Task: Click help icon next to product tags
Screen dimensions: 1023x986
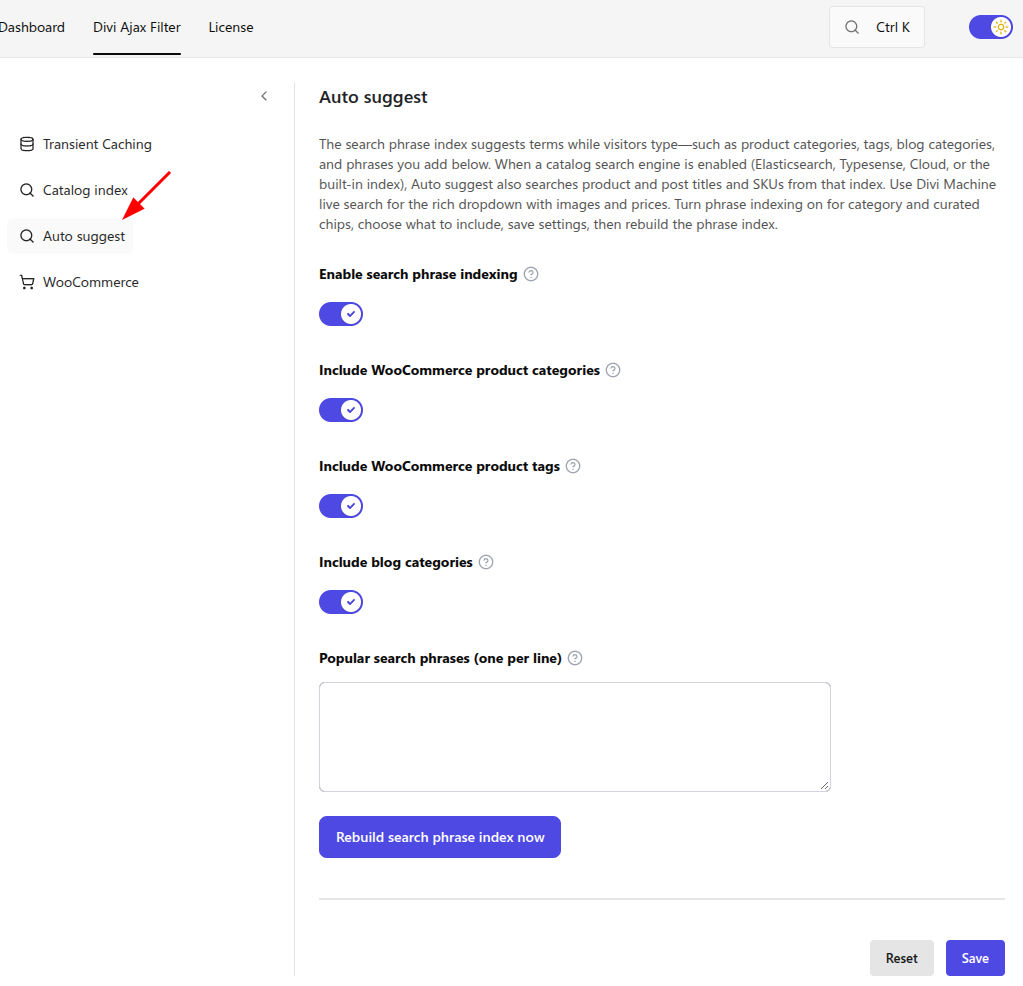Action: (x=573, y=466)
